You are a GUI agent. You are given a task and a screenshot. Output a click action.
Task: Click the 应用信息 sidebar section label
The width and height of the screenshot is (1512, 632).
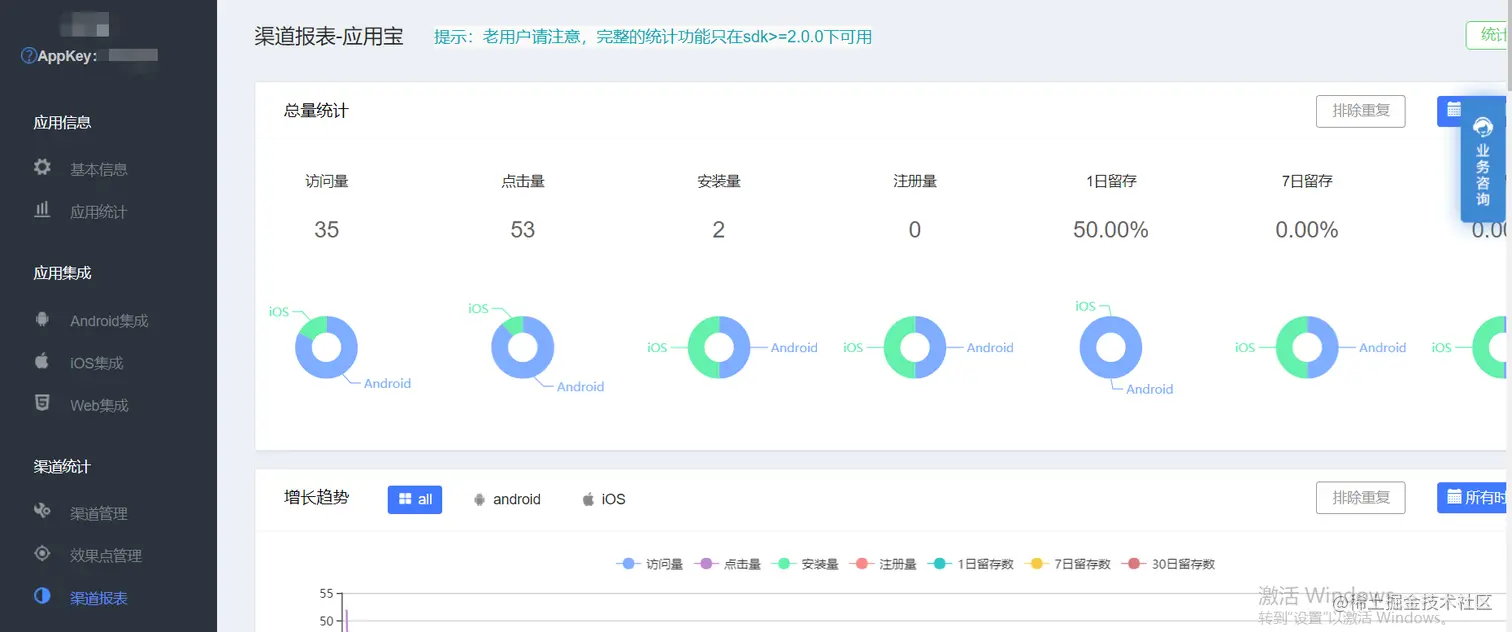coord(62,122)
